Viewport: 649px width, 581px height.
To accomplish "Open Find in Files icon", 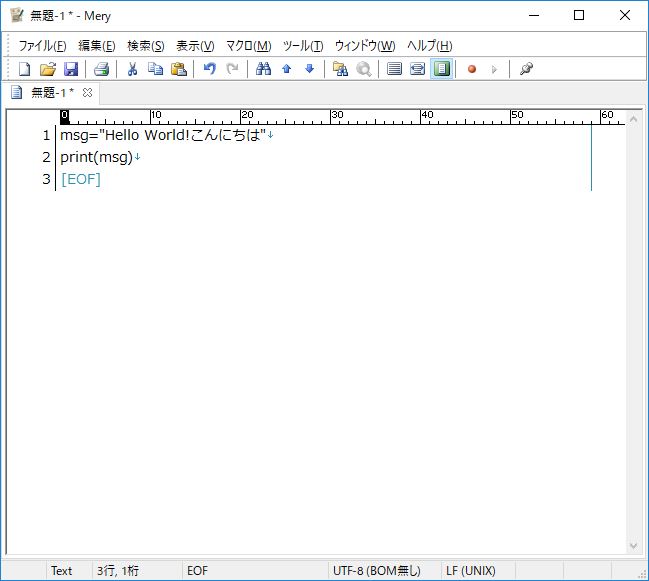I will tap(340, 69).
